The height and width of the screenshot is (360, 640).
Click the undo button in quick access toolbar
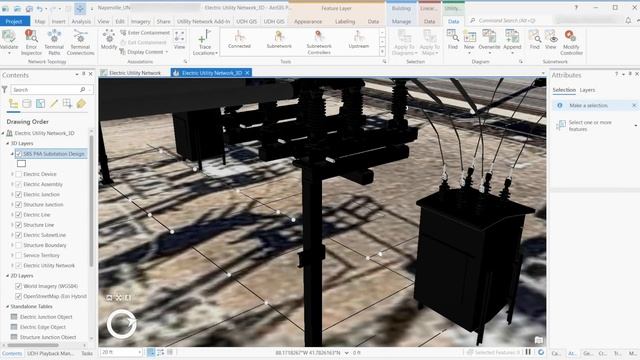(x=39, y=8)
